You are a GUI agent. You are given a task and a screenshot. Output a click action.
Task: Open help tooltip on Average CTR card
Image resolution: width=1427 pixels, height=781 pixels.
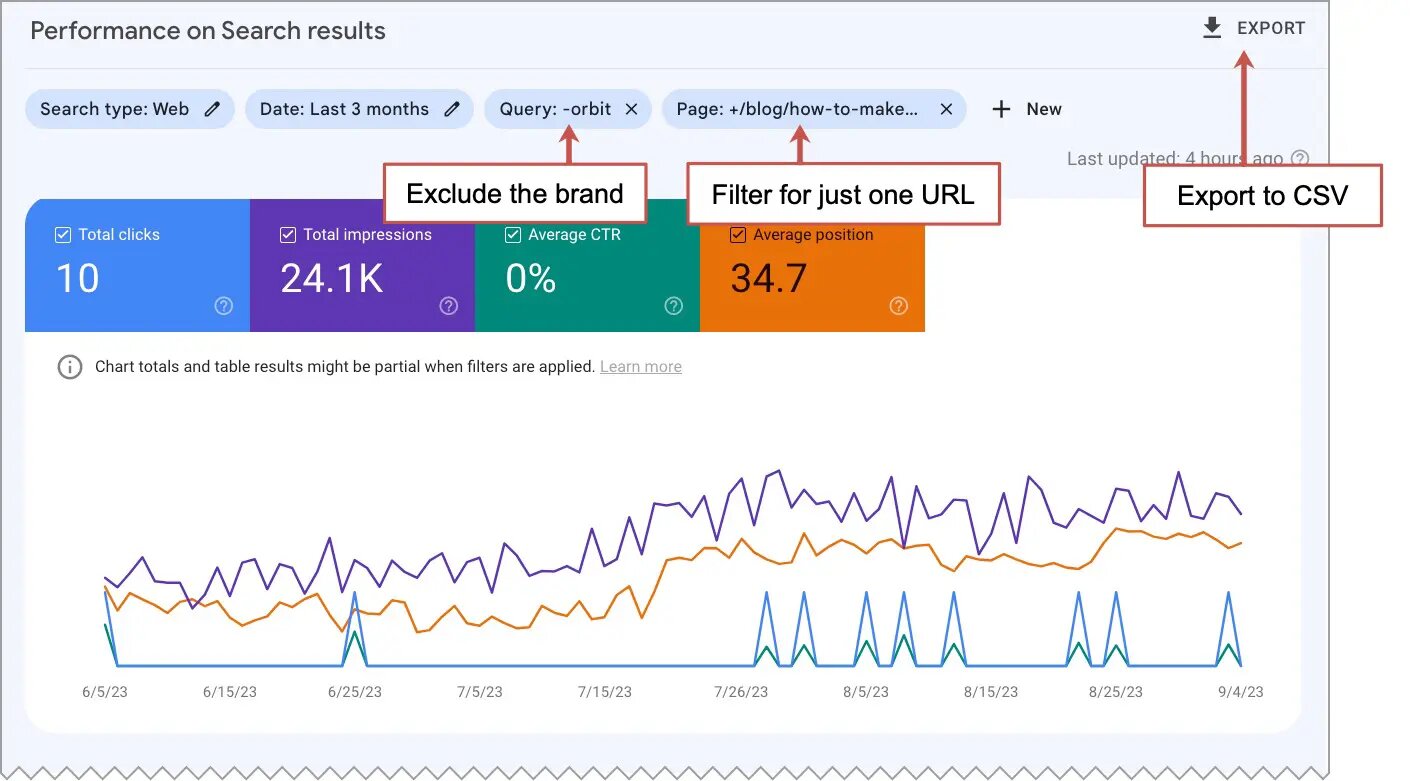[673, 306]
